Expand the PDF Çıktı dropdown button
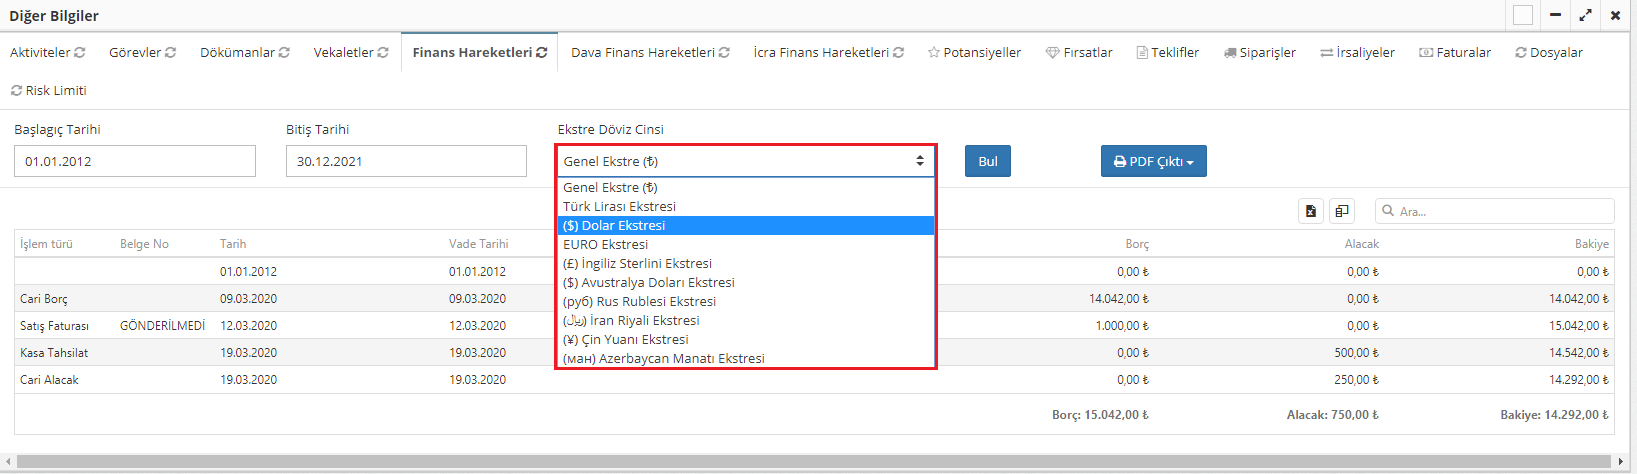The image size is (1637, 474). (1154, 161)
